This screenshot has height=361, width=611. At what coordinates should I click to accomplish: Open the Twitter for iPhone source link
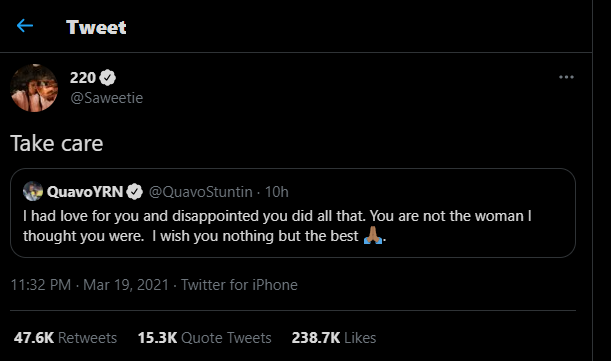[239, 285]
